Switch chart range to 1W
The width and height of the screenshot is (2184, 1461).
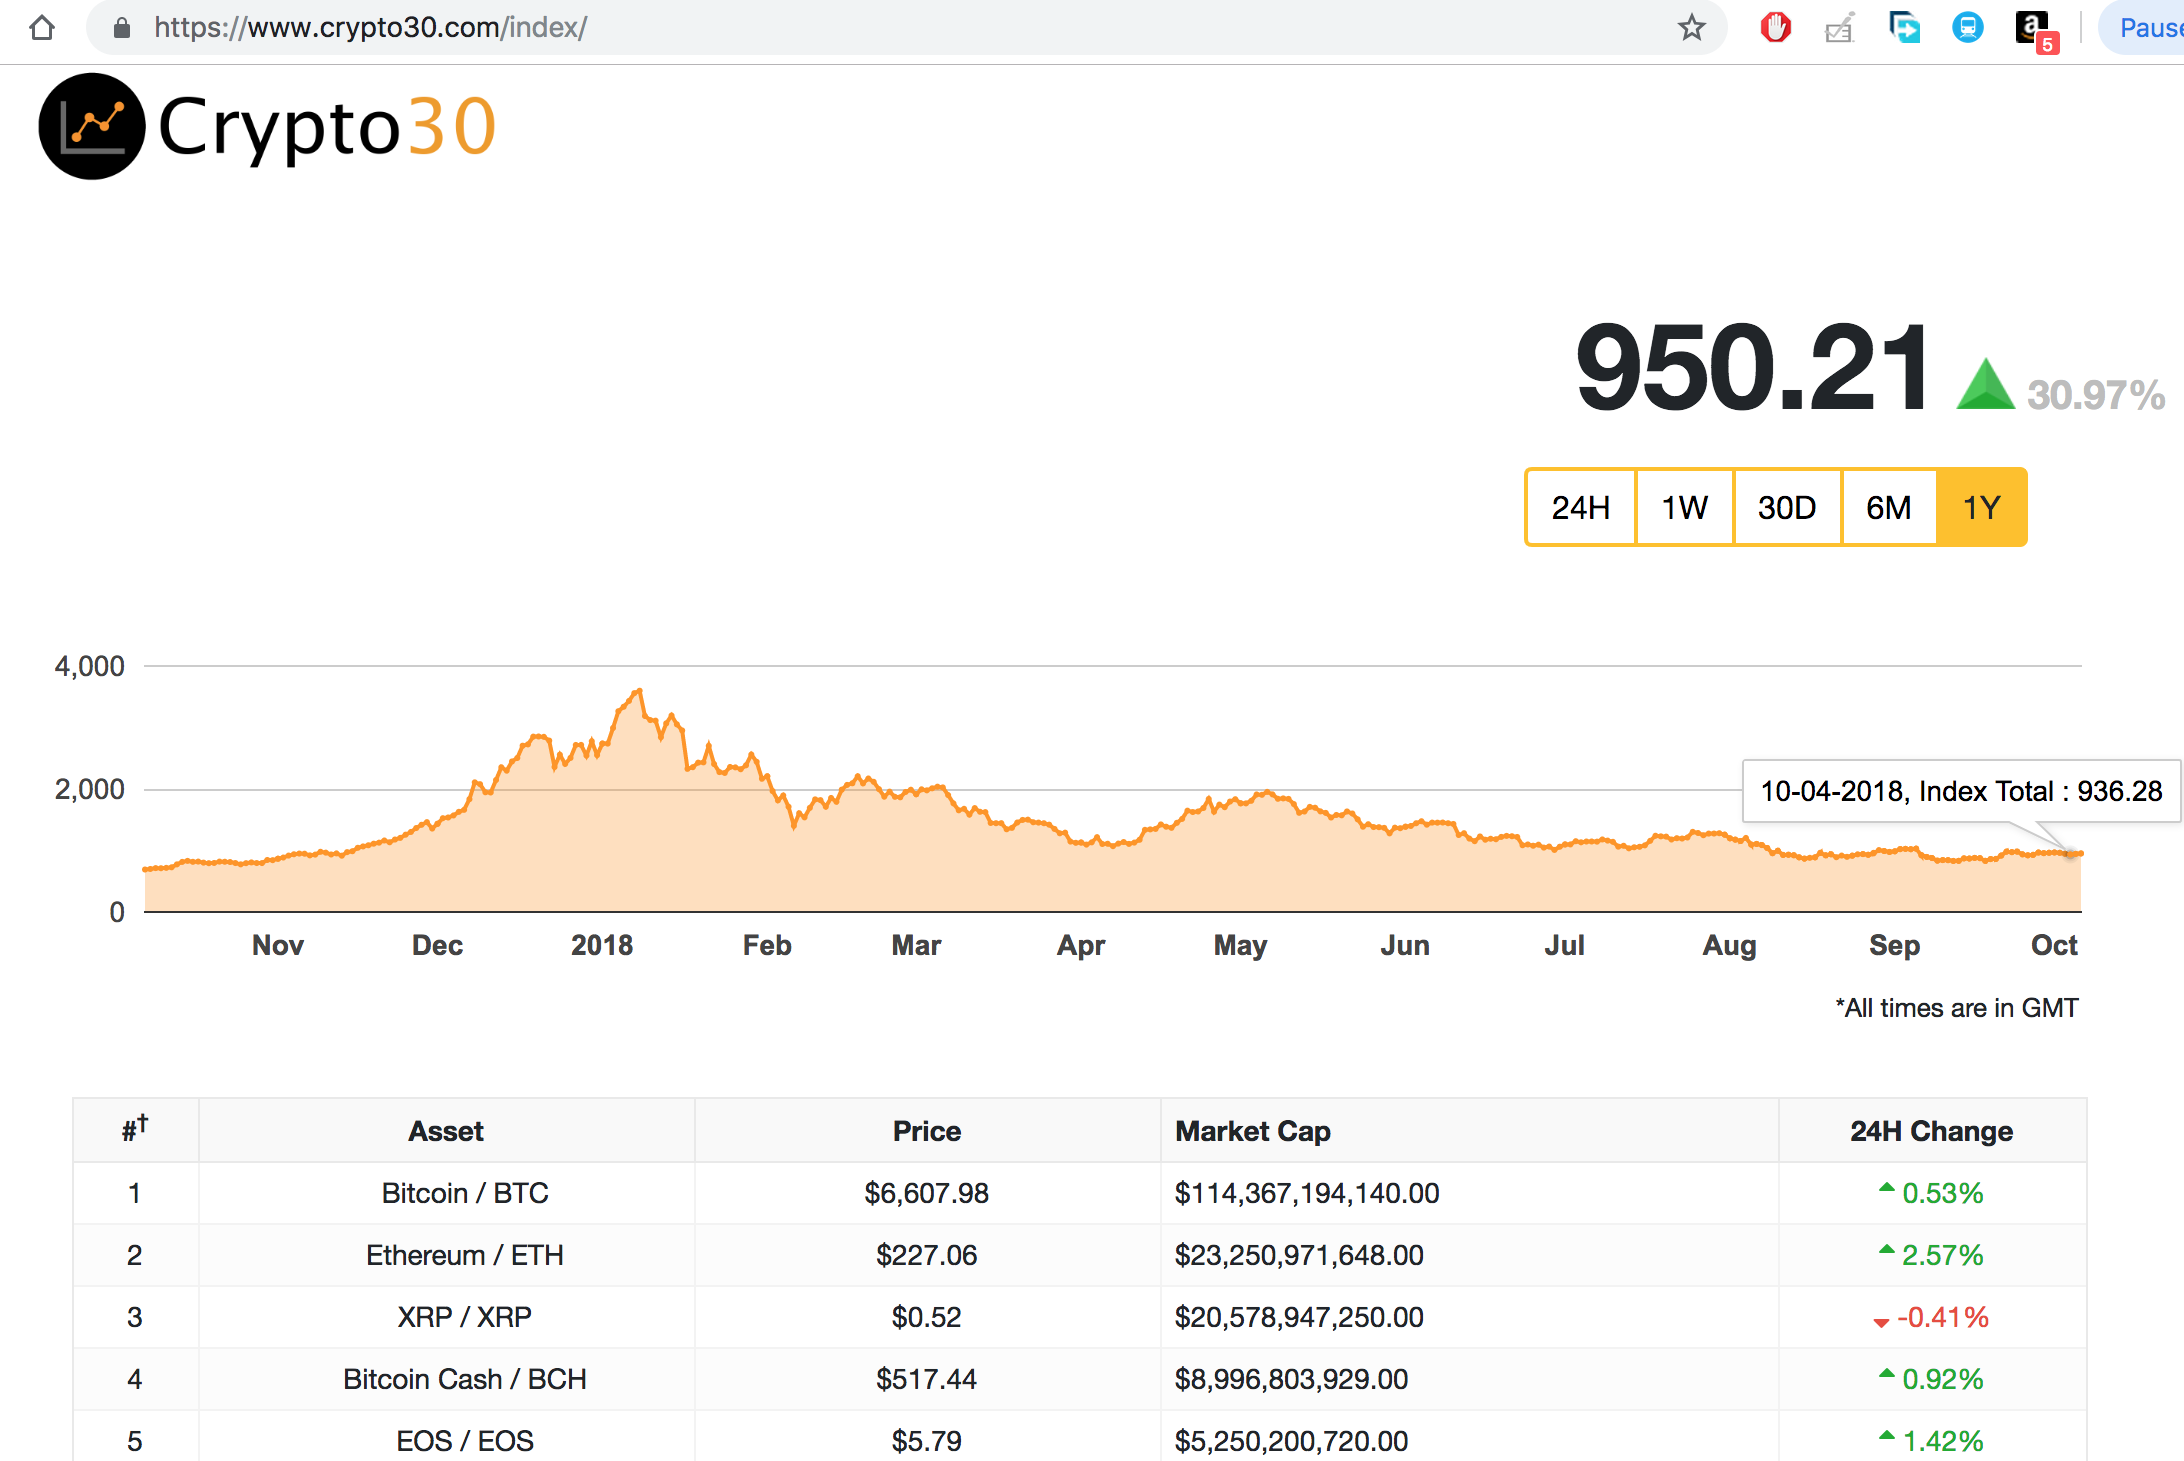pos(1684,507)
